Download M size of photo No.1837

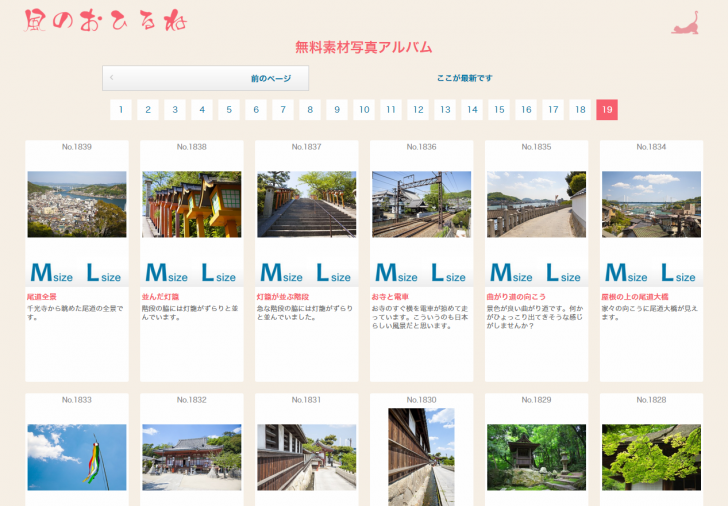281,272
